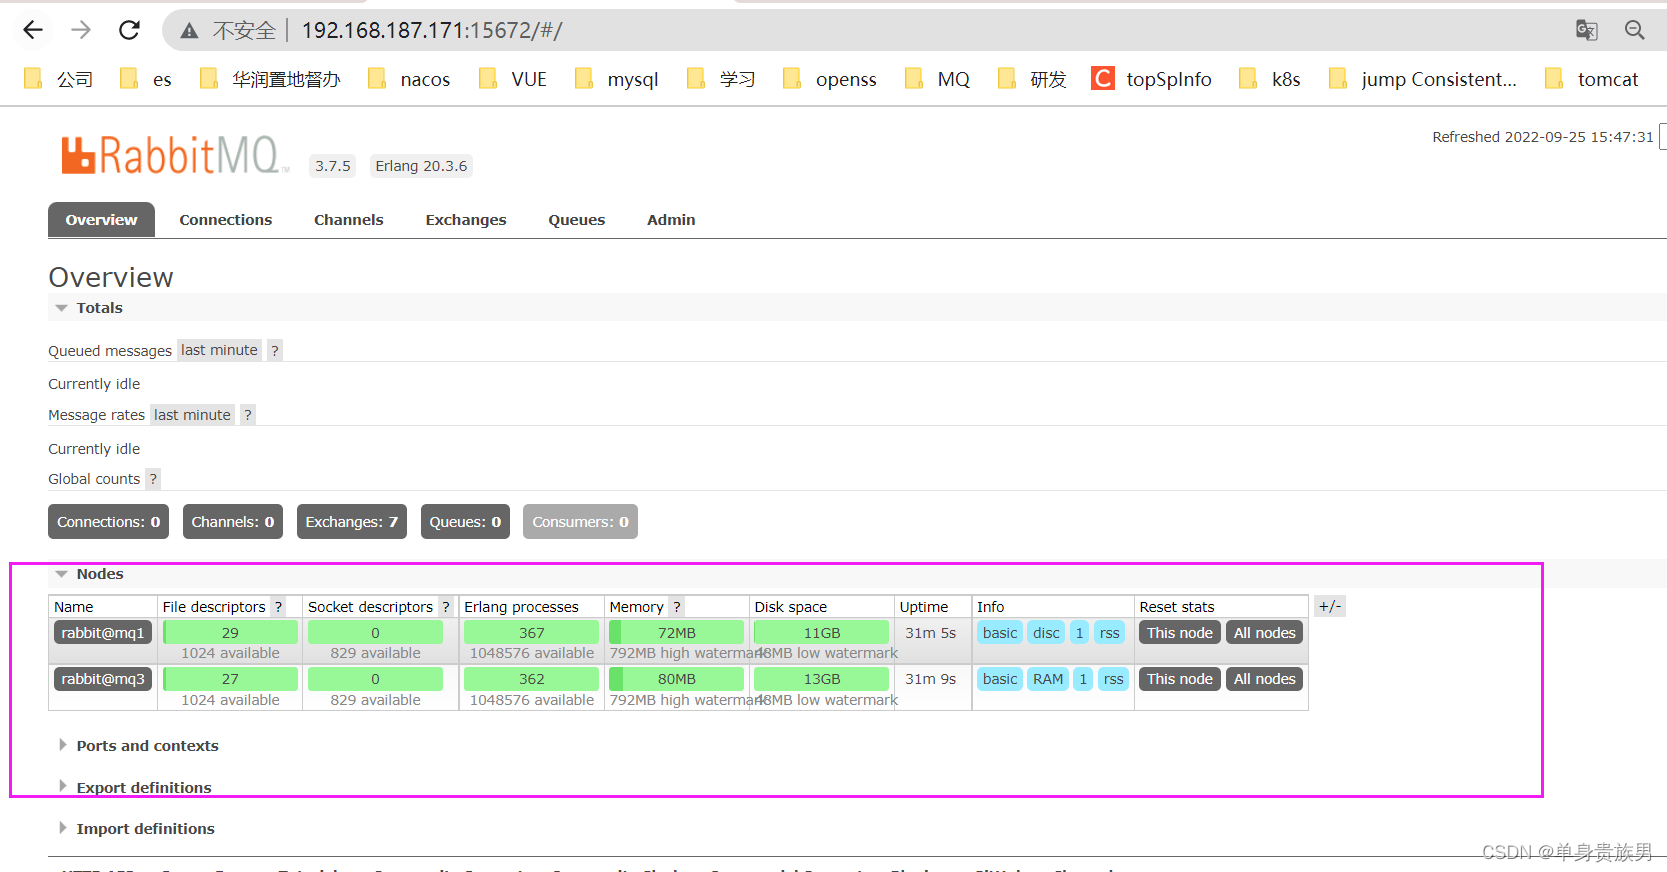Switch to the Overview tab

coord(101,220)
